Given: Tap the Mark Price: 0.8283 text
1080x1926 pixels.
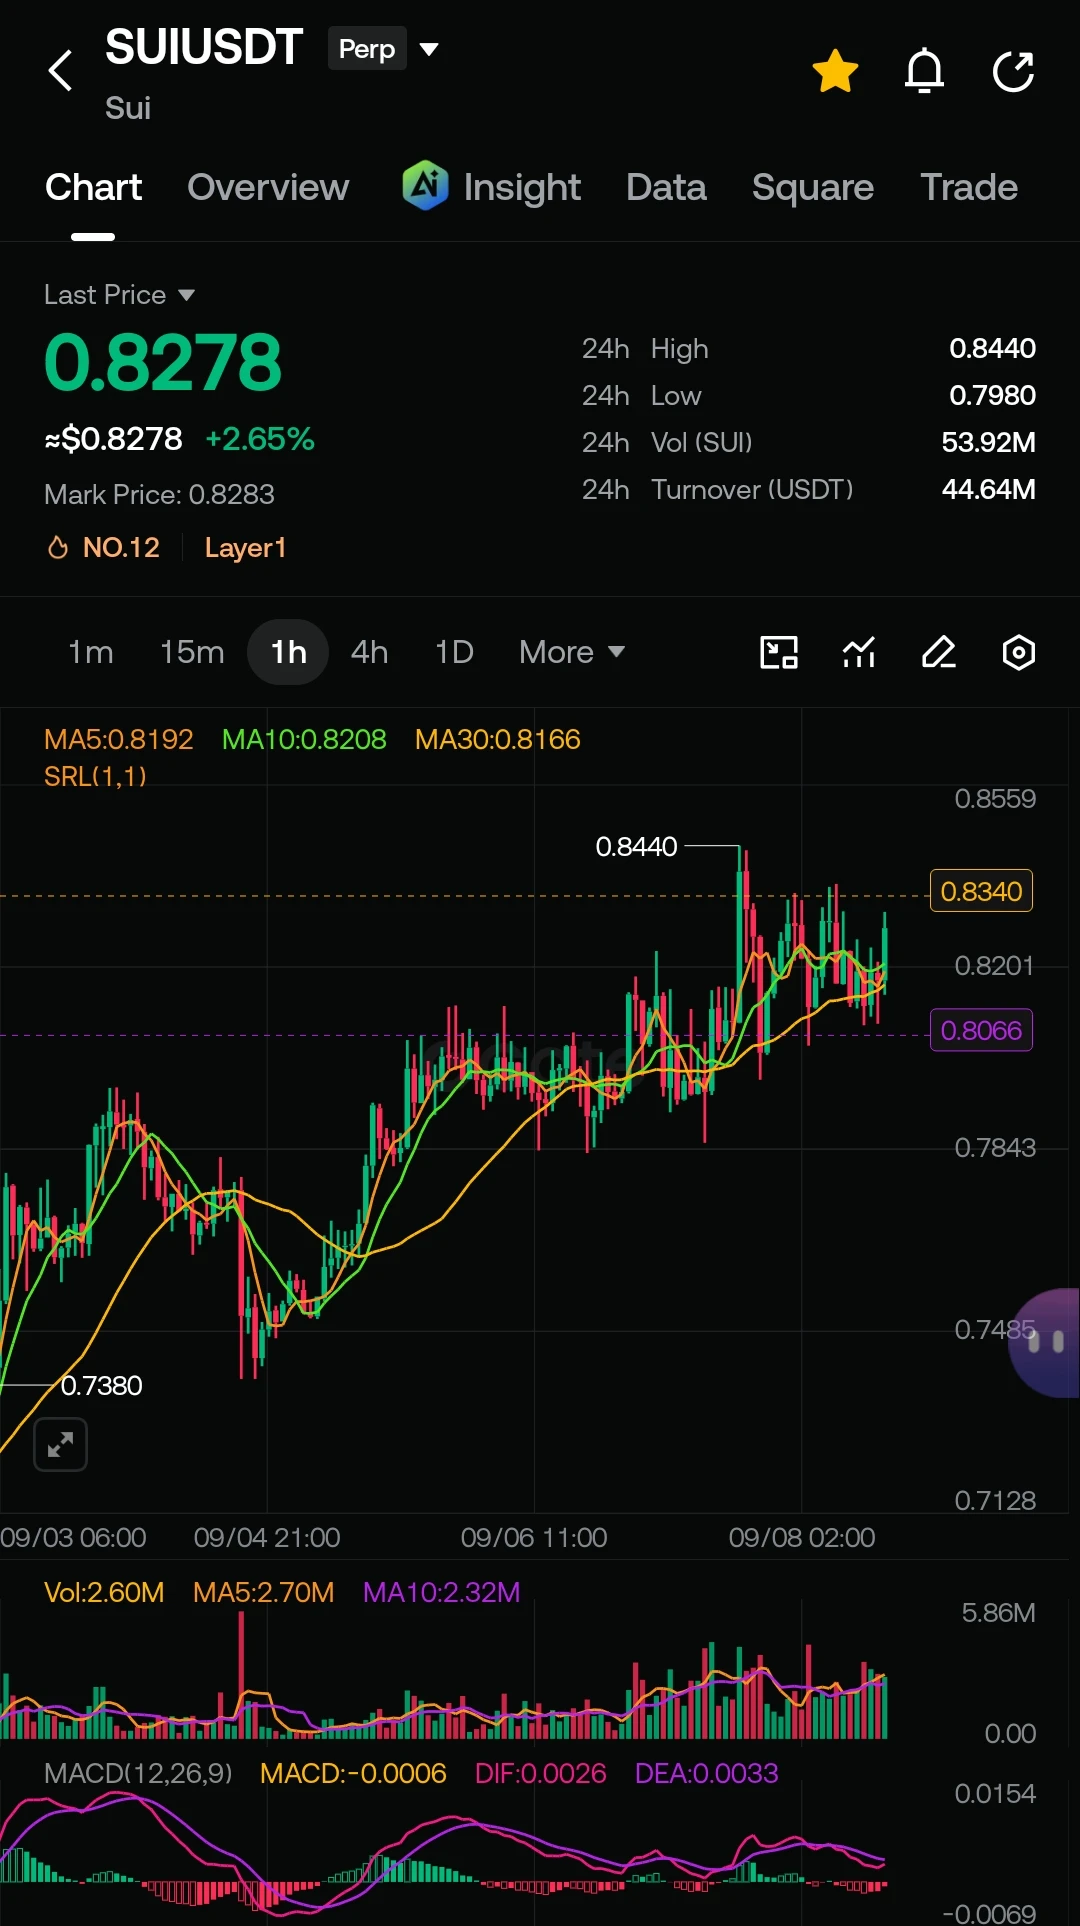Looking at the screenshot, I should tap(159, 494).
